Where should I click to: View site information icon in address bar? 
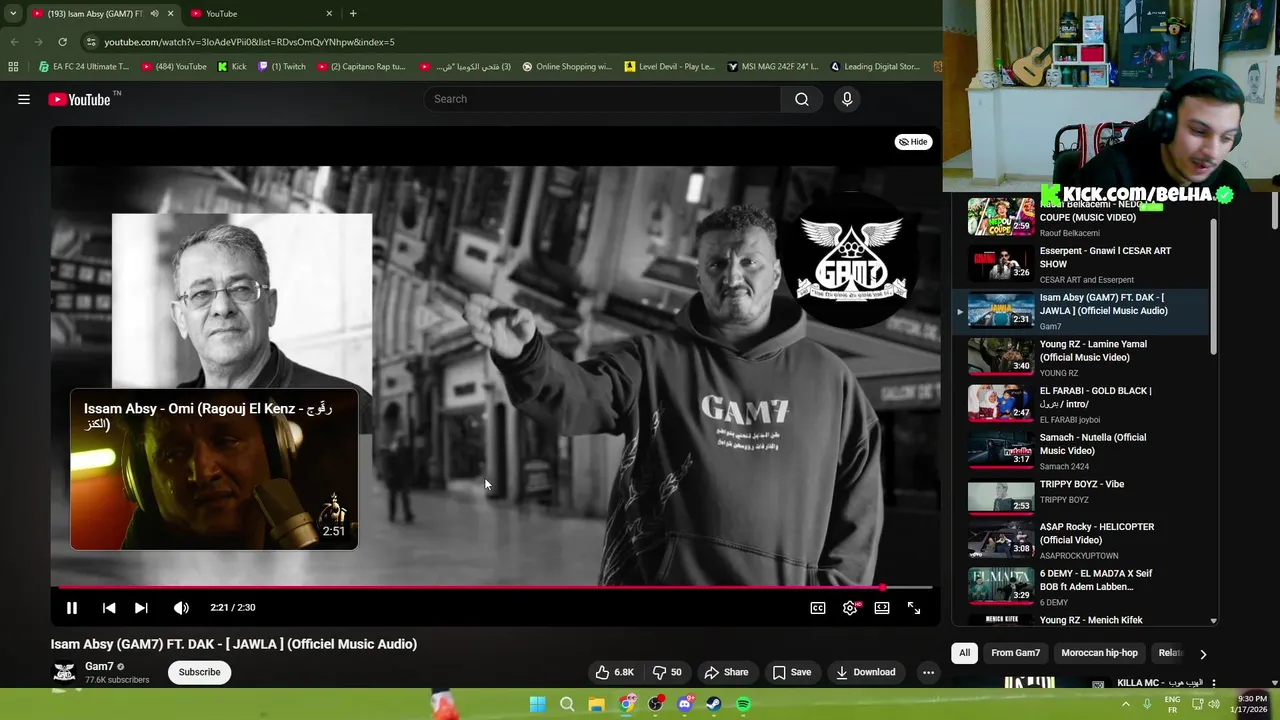(91, 42)
